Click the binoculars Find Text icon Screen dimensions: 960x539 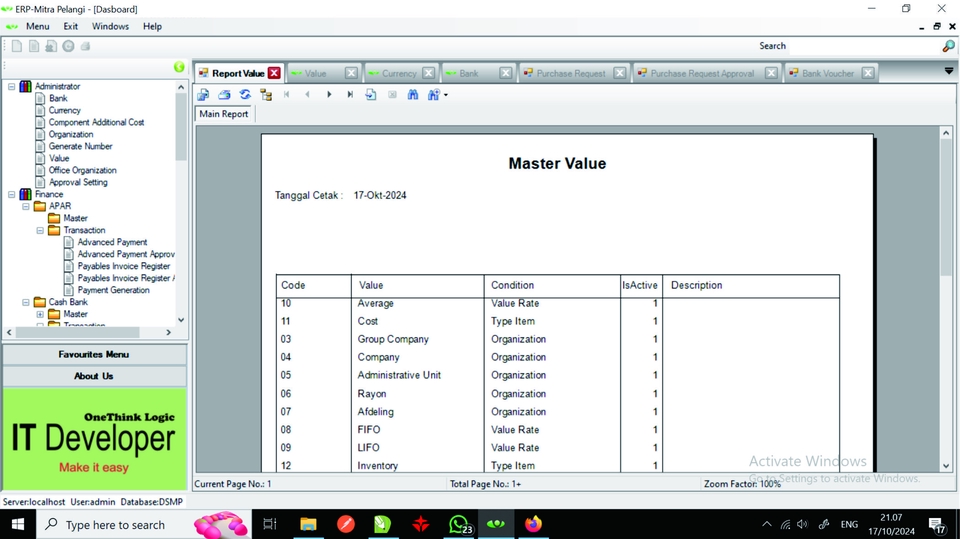click(413, 94)
